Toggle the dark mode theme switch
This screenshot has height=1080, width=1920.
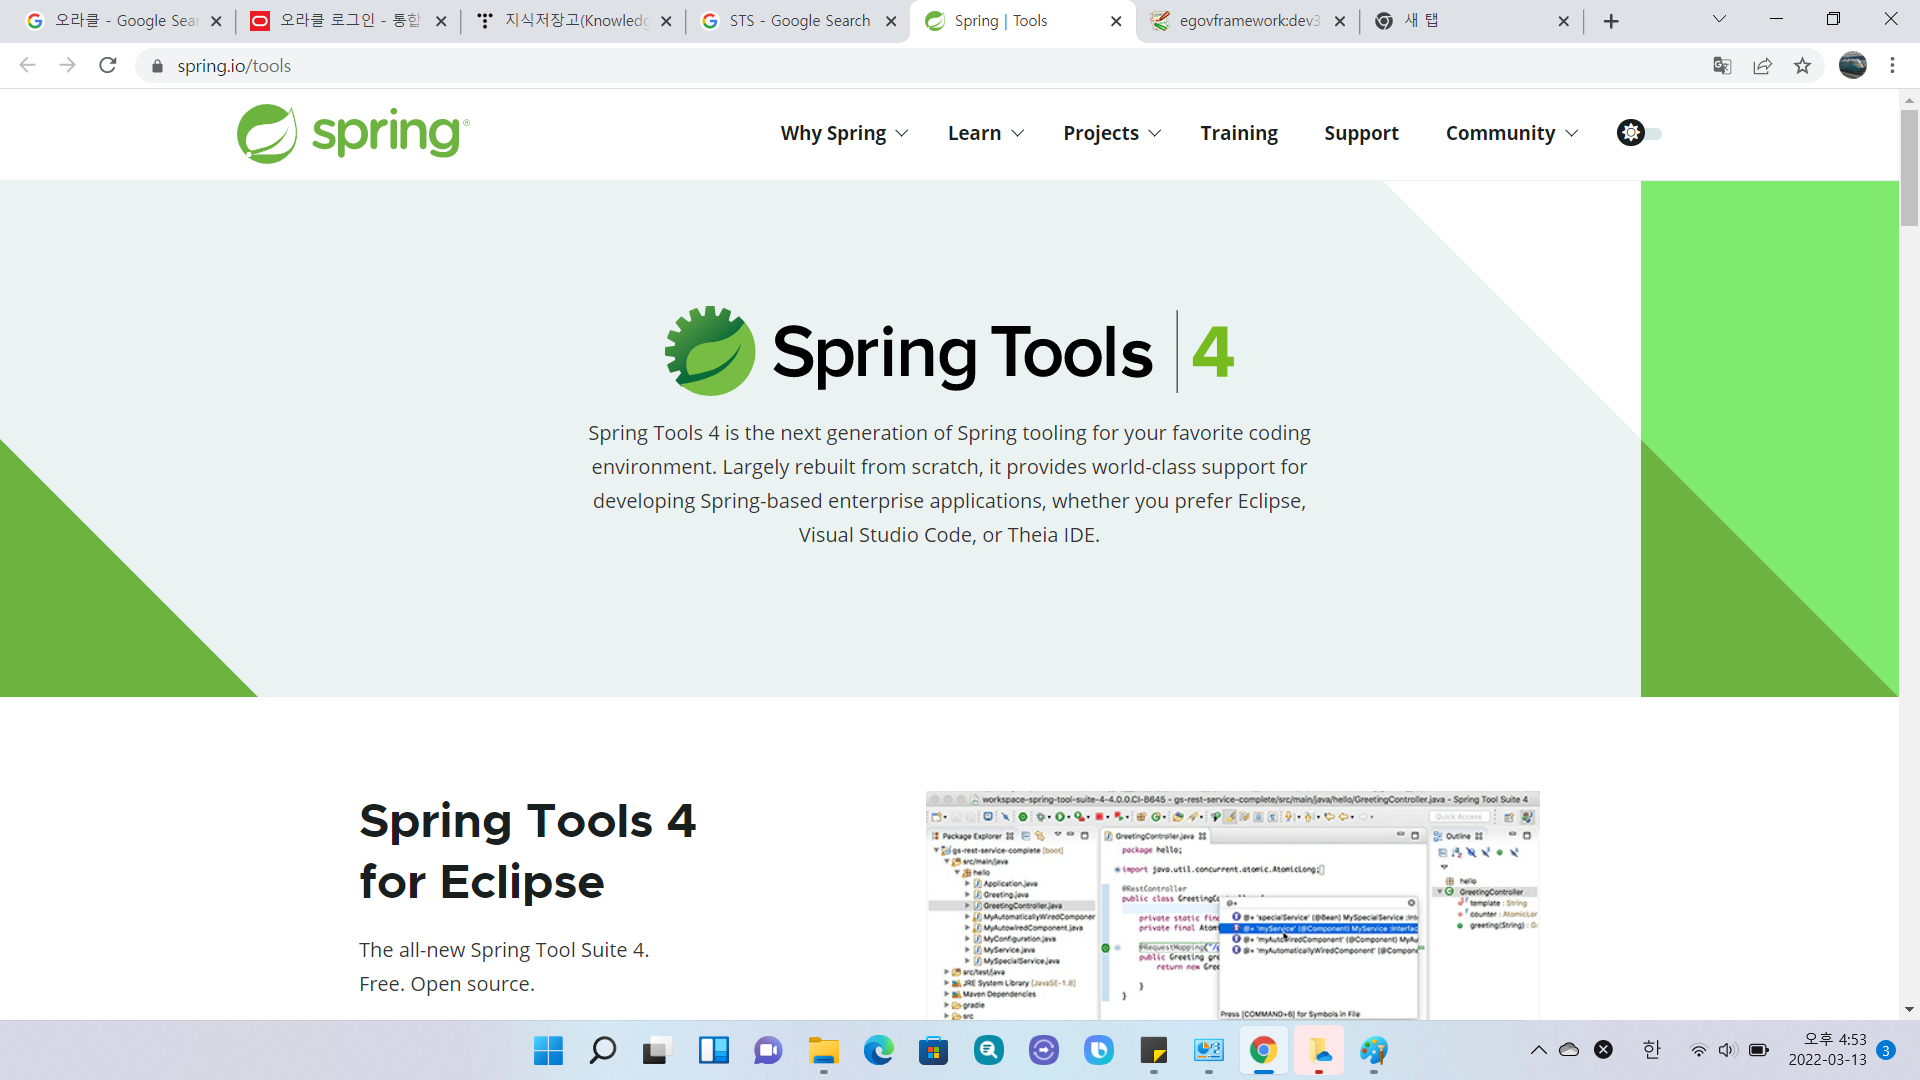click(1639, 133)
